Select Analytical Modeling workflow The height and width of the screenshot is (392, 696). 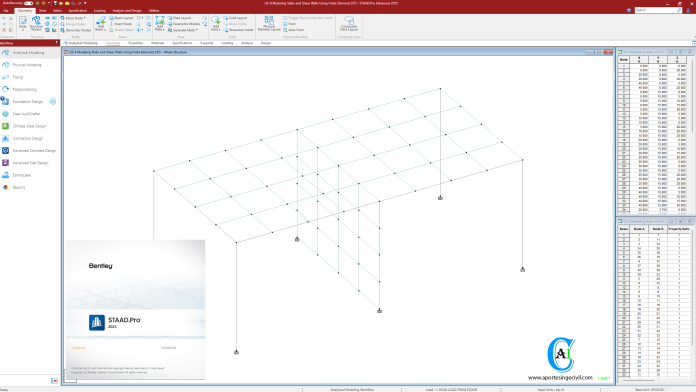pos(30,52)
